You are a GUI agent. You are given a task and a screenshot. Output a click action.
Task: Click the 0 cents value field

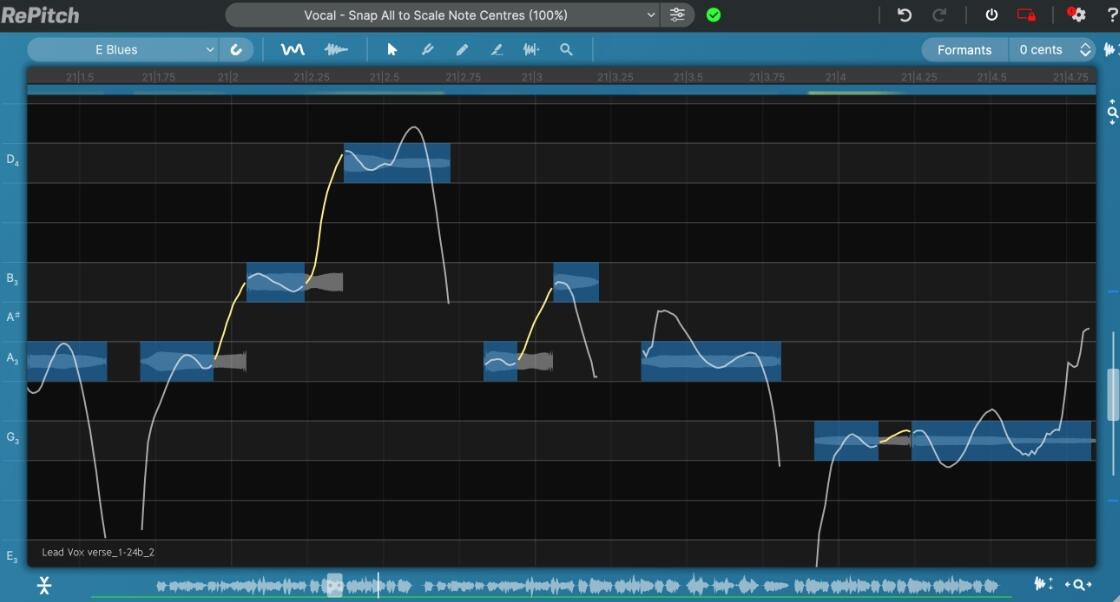point(1041,50)
